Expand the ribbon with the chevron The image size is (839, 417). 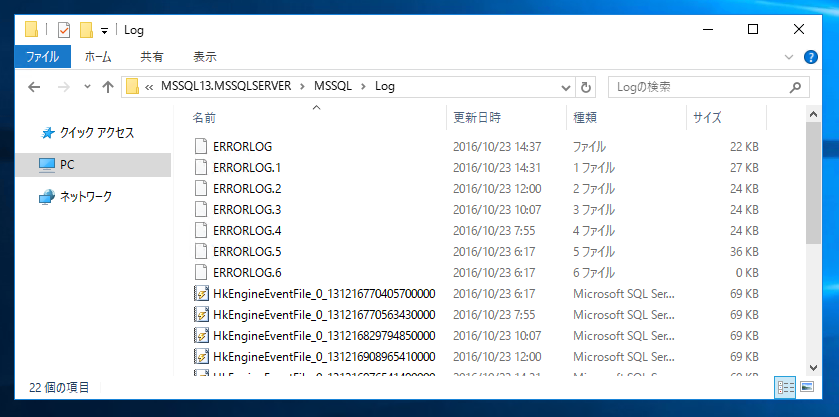click(789, 57)
